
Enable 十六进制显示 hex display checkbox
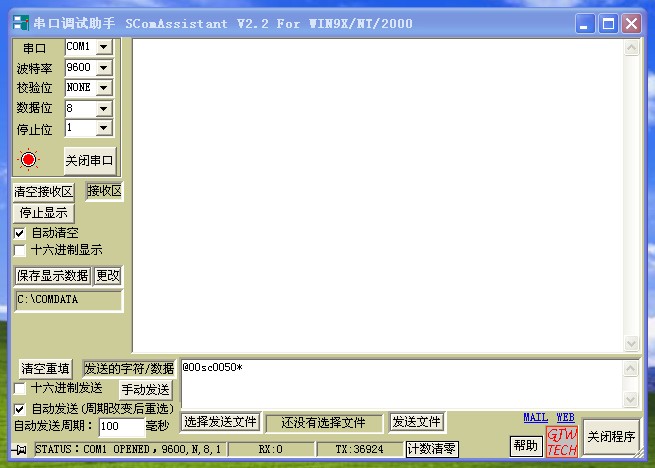click(x=20, y=250)
